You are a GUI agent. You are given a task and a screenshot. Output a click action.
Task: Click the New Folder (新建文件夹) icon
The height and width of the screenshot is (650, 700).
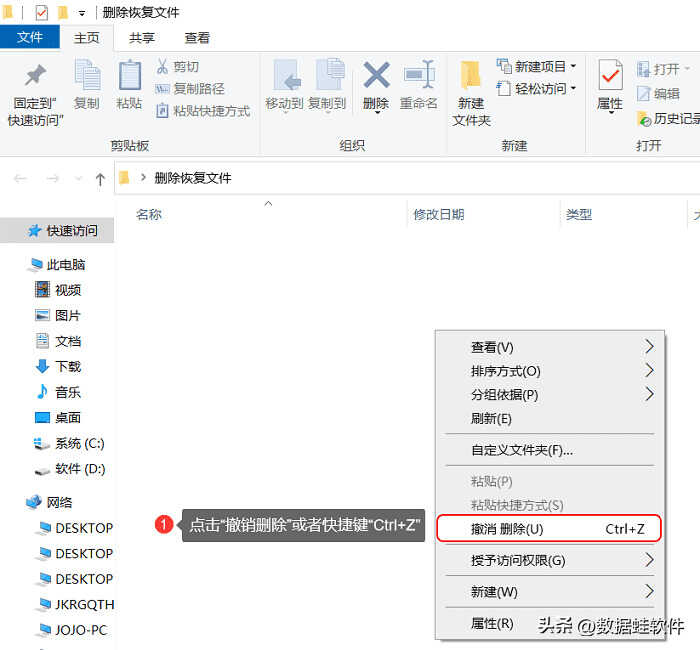pos(471,75)
